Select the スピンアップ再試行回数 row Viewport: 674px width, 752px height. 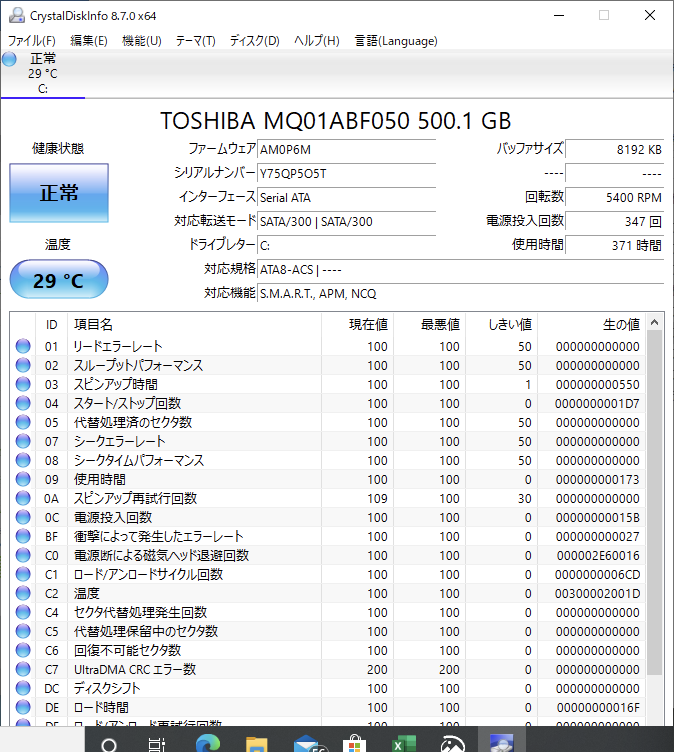328,498
